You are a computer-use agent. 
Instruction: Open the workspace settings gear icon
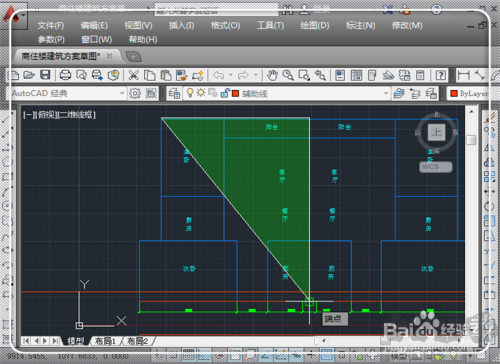tap(135, 94)
